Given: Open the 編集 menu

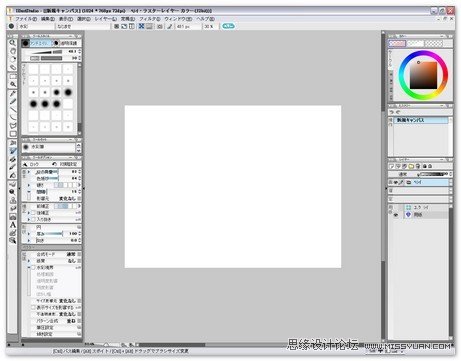Looking at the screenshot, I should tap(47, 19).
